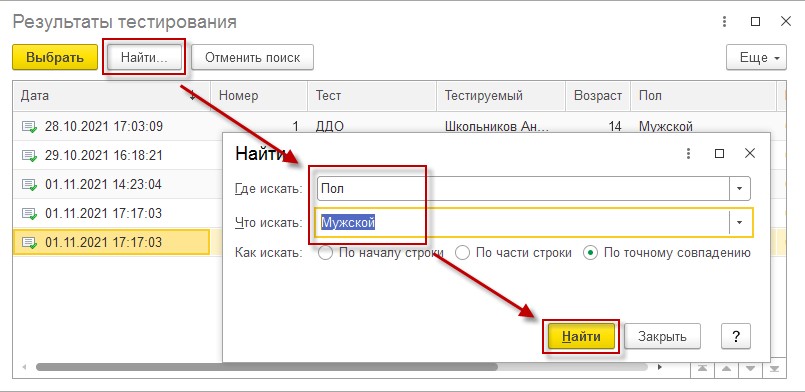Click the document icon in row 28.10.2021
The height and width of the screenshot is (392, 805).
click(x=29, y=127)
